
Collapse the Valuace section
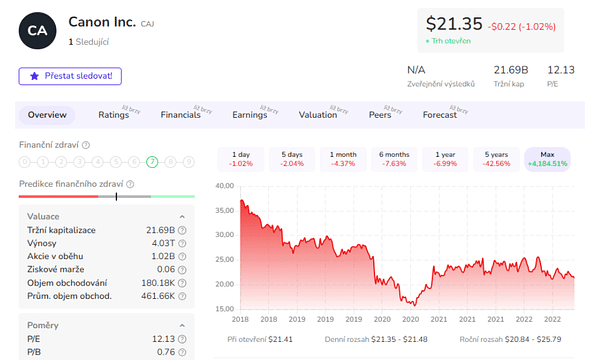tap(182, 217)
